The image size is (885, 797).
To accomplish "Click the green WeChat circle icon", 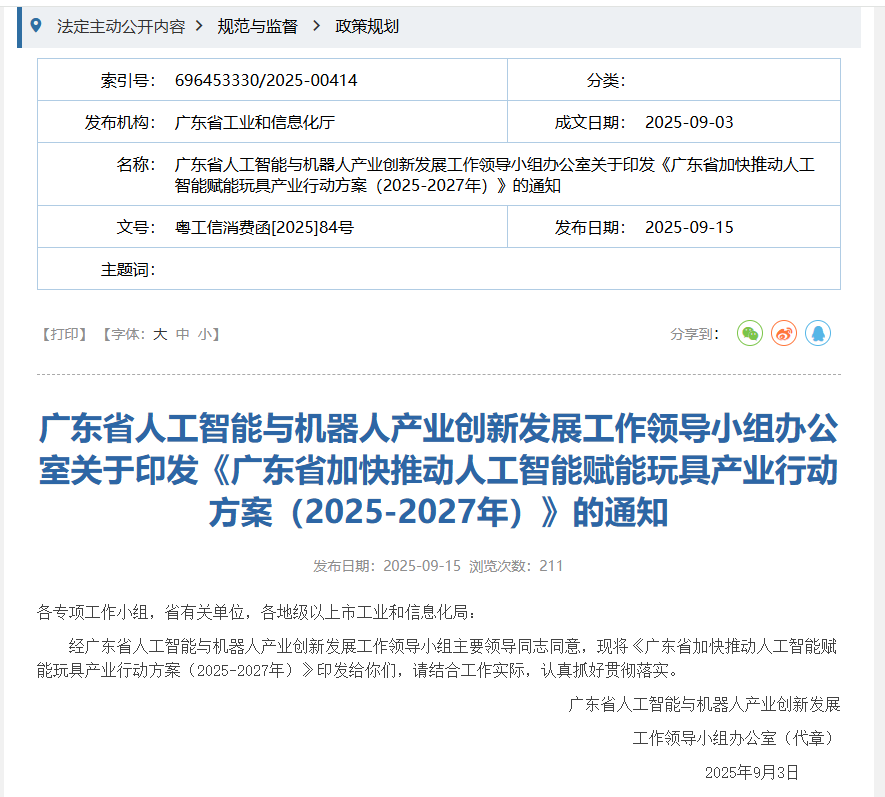I will point(749,333).
